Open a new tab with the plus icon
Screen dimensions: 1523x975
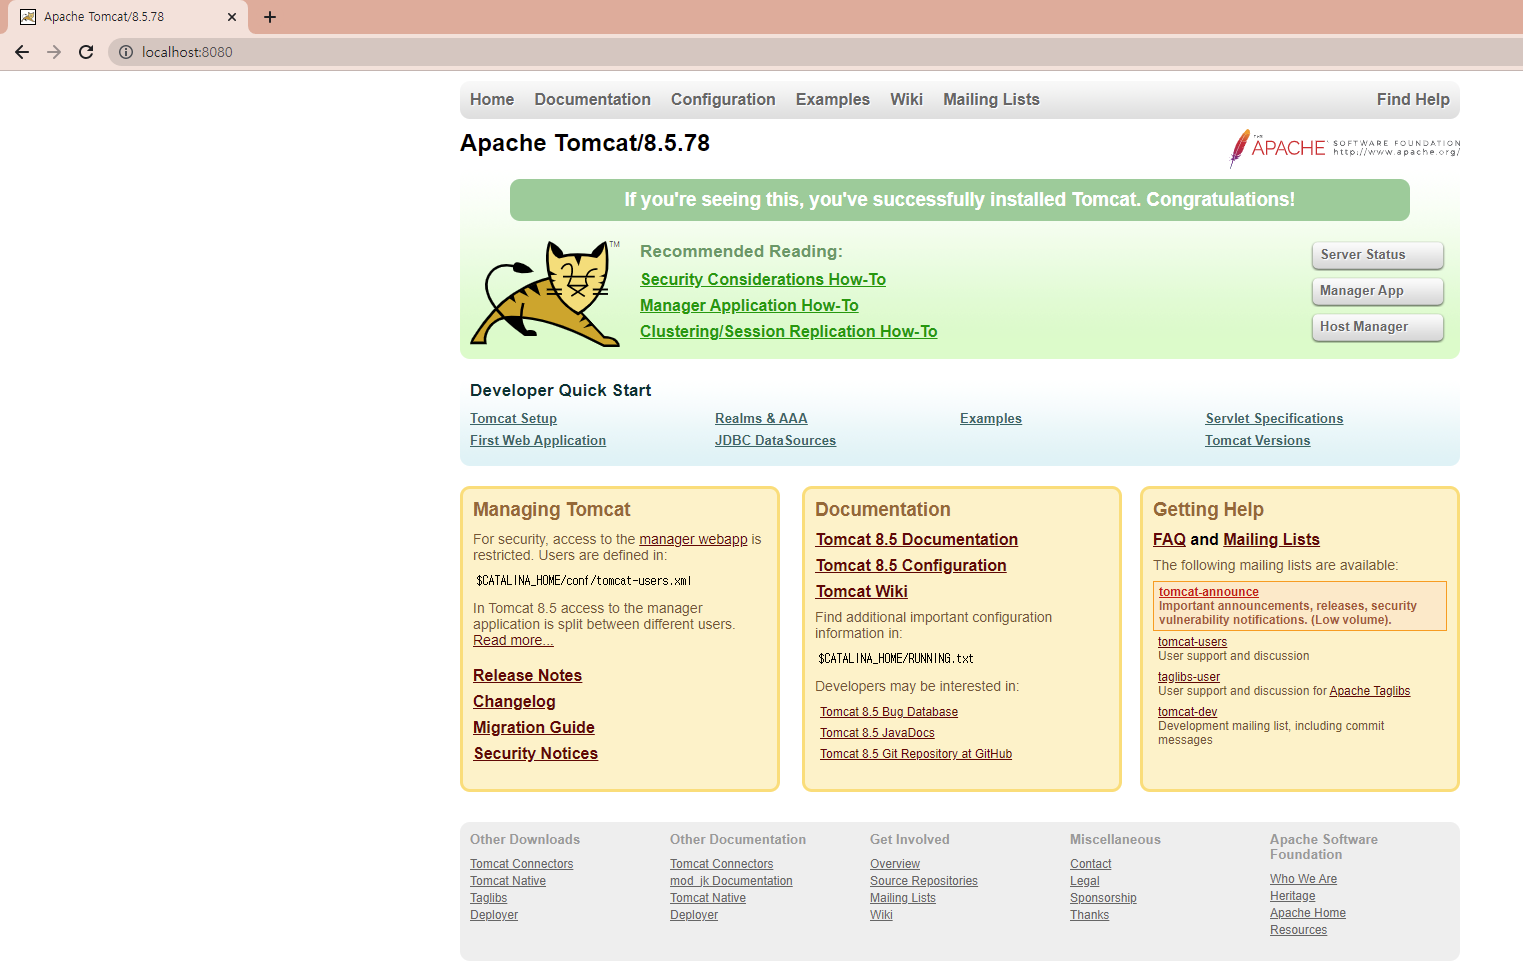coord(270,17)
